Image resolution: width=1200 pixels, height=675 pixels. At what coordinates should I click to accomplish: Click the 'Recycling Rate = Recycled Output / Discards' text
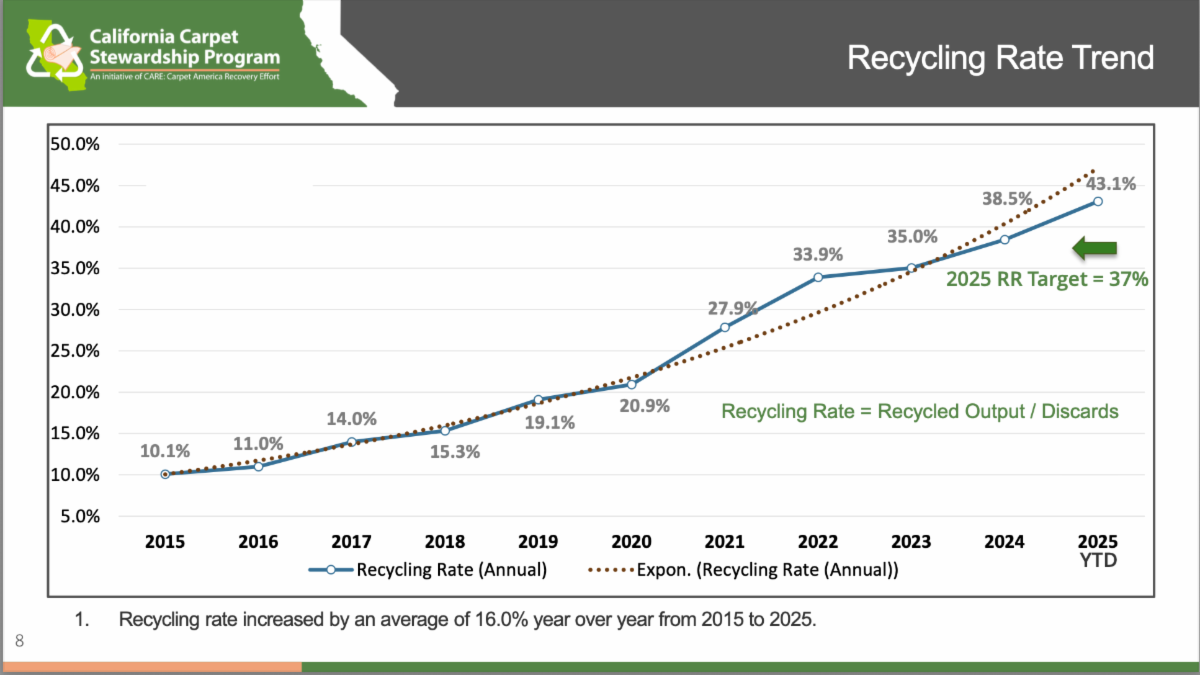coord(920,411)
